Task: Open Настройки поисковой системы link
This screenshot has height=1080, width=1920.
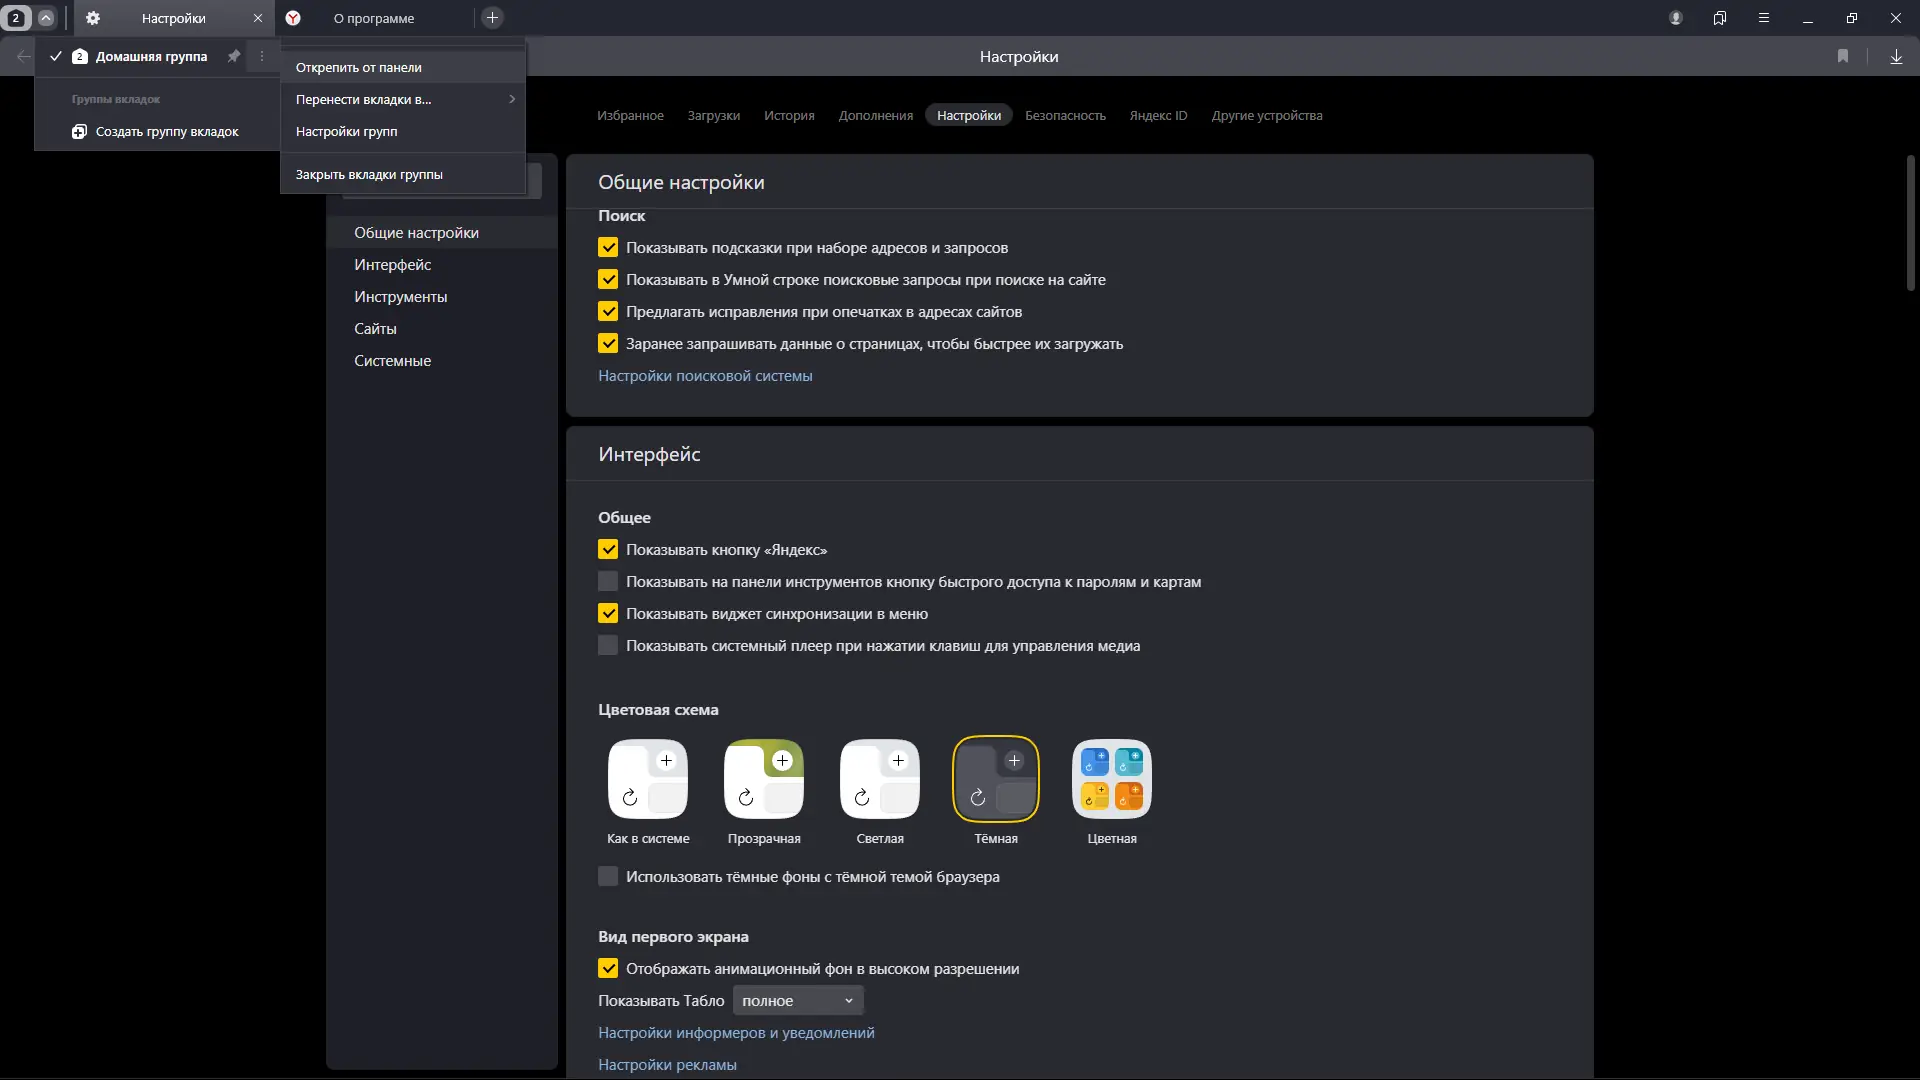Action: coord(705,376)
